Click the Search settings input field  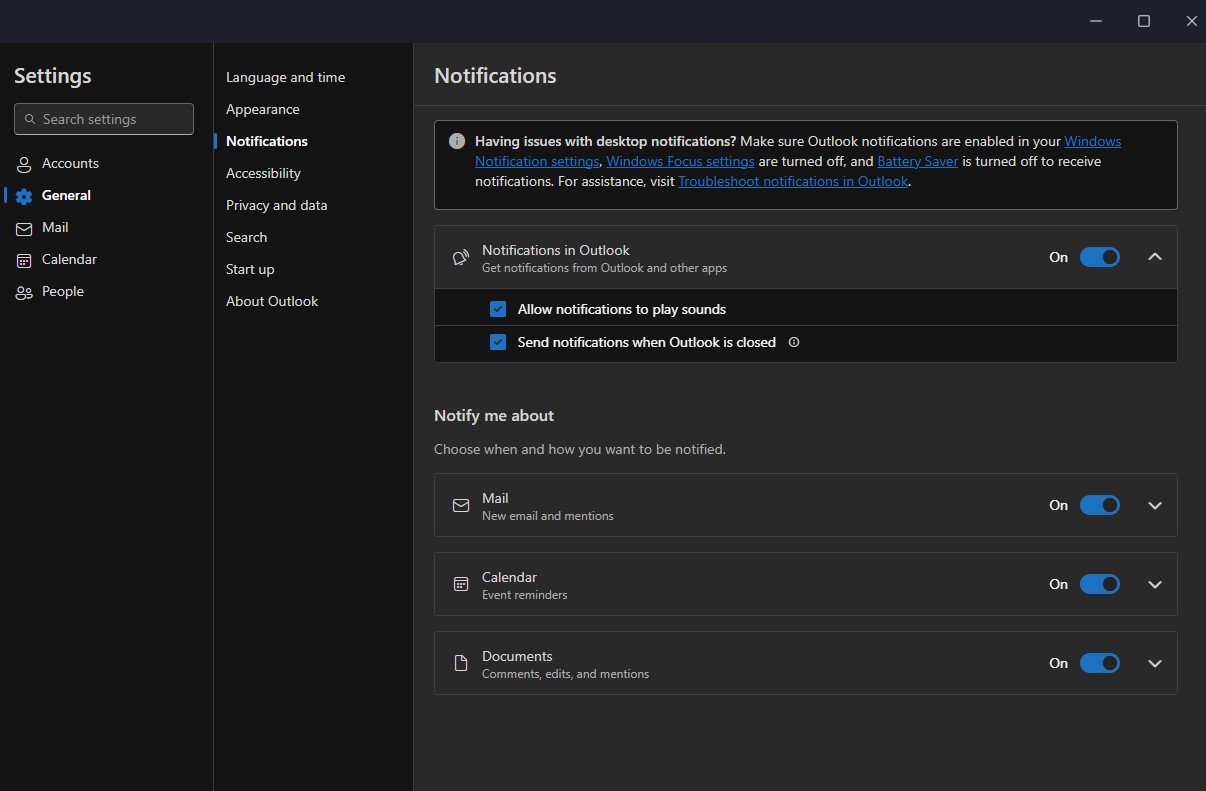104,119
